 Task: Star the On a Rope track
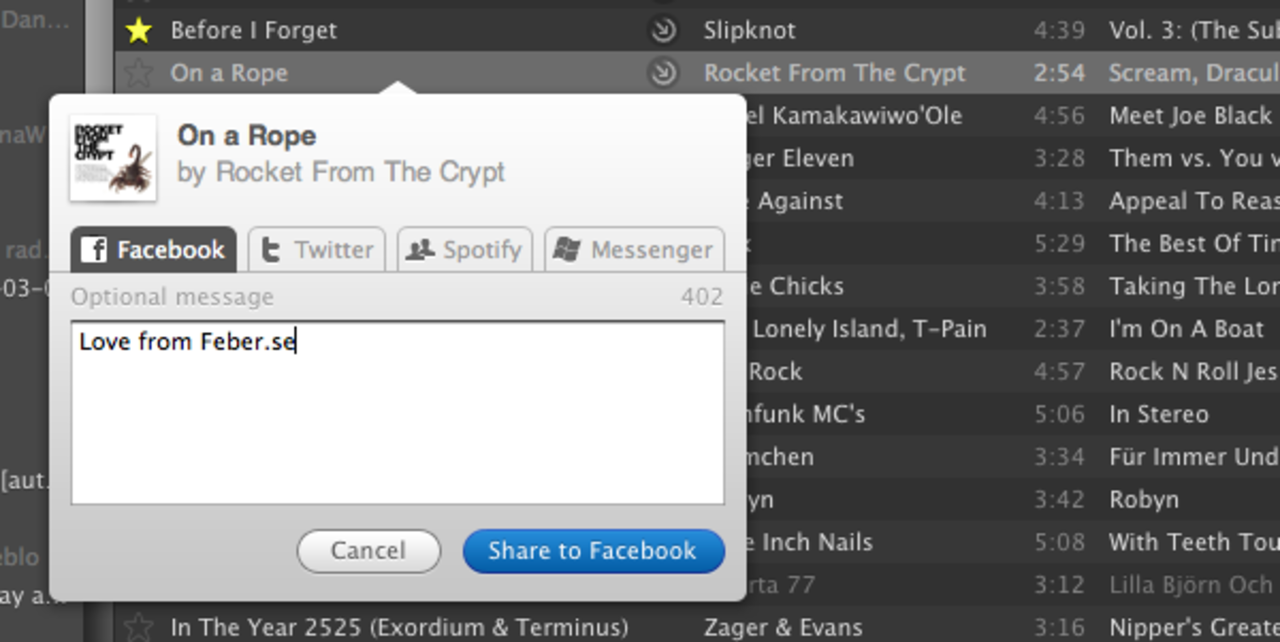click(138, 73)
